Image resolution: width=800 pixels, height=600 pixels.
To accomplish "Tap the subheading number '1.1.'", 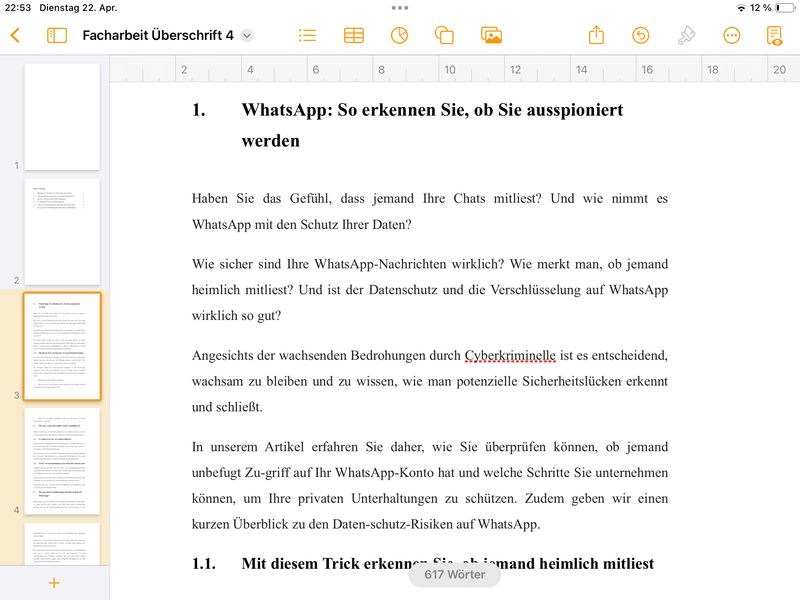I will [204, 564].
